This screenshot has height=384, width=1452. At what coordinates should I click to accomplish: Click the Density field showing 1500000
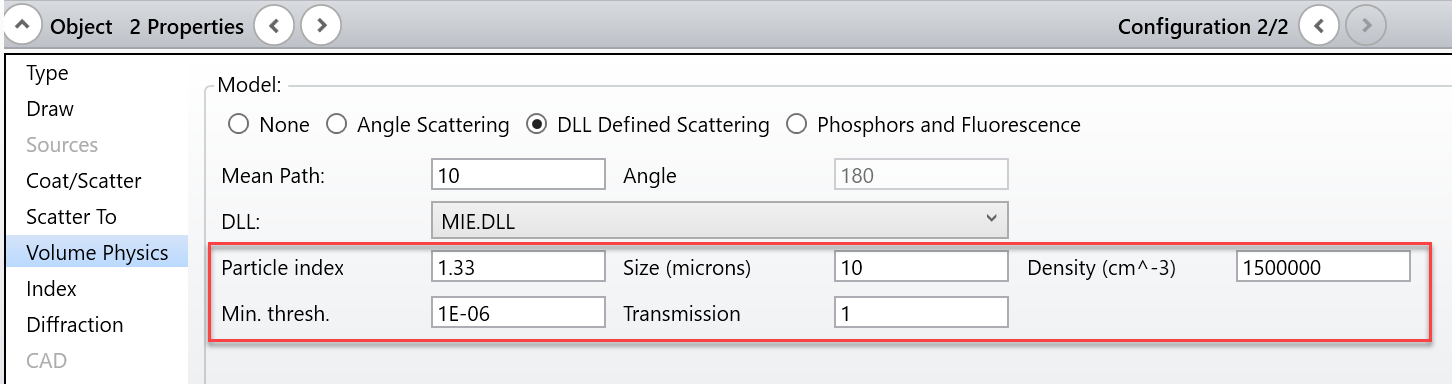point(1323,267)
